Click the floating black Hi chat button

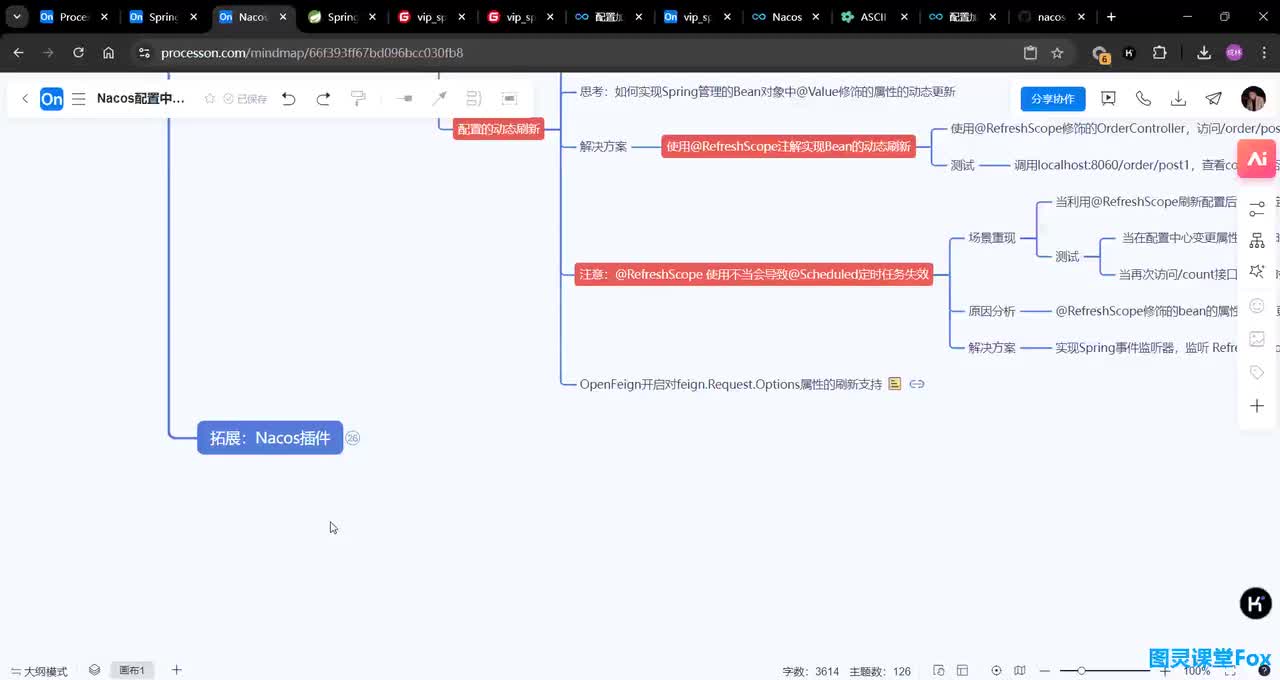click(x=1256, y=603)
